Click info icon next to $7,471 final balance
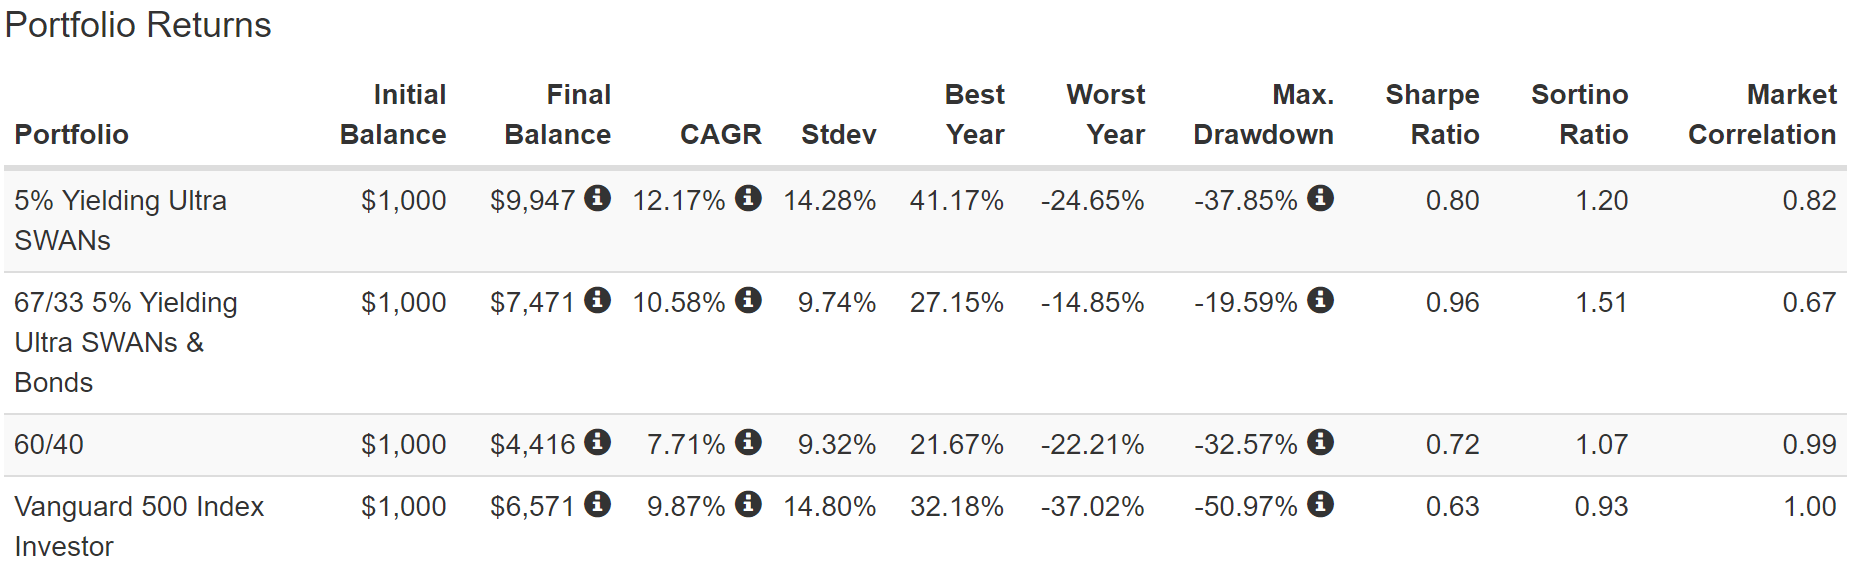This screenshot has height=569, width=1854. coord(597,300)
